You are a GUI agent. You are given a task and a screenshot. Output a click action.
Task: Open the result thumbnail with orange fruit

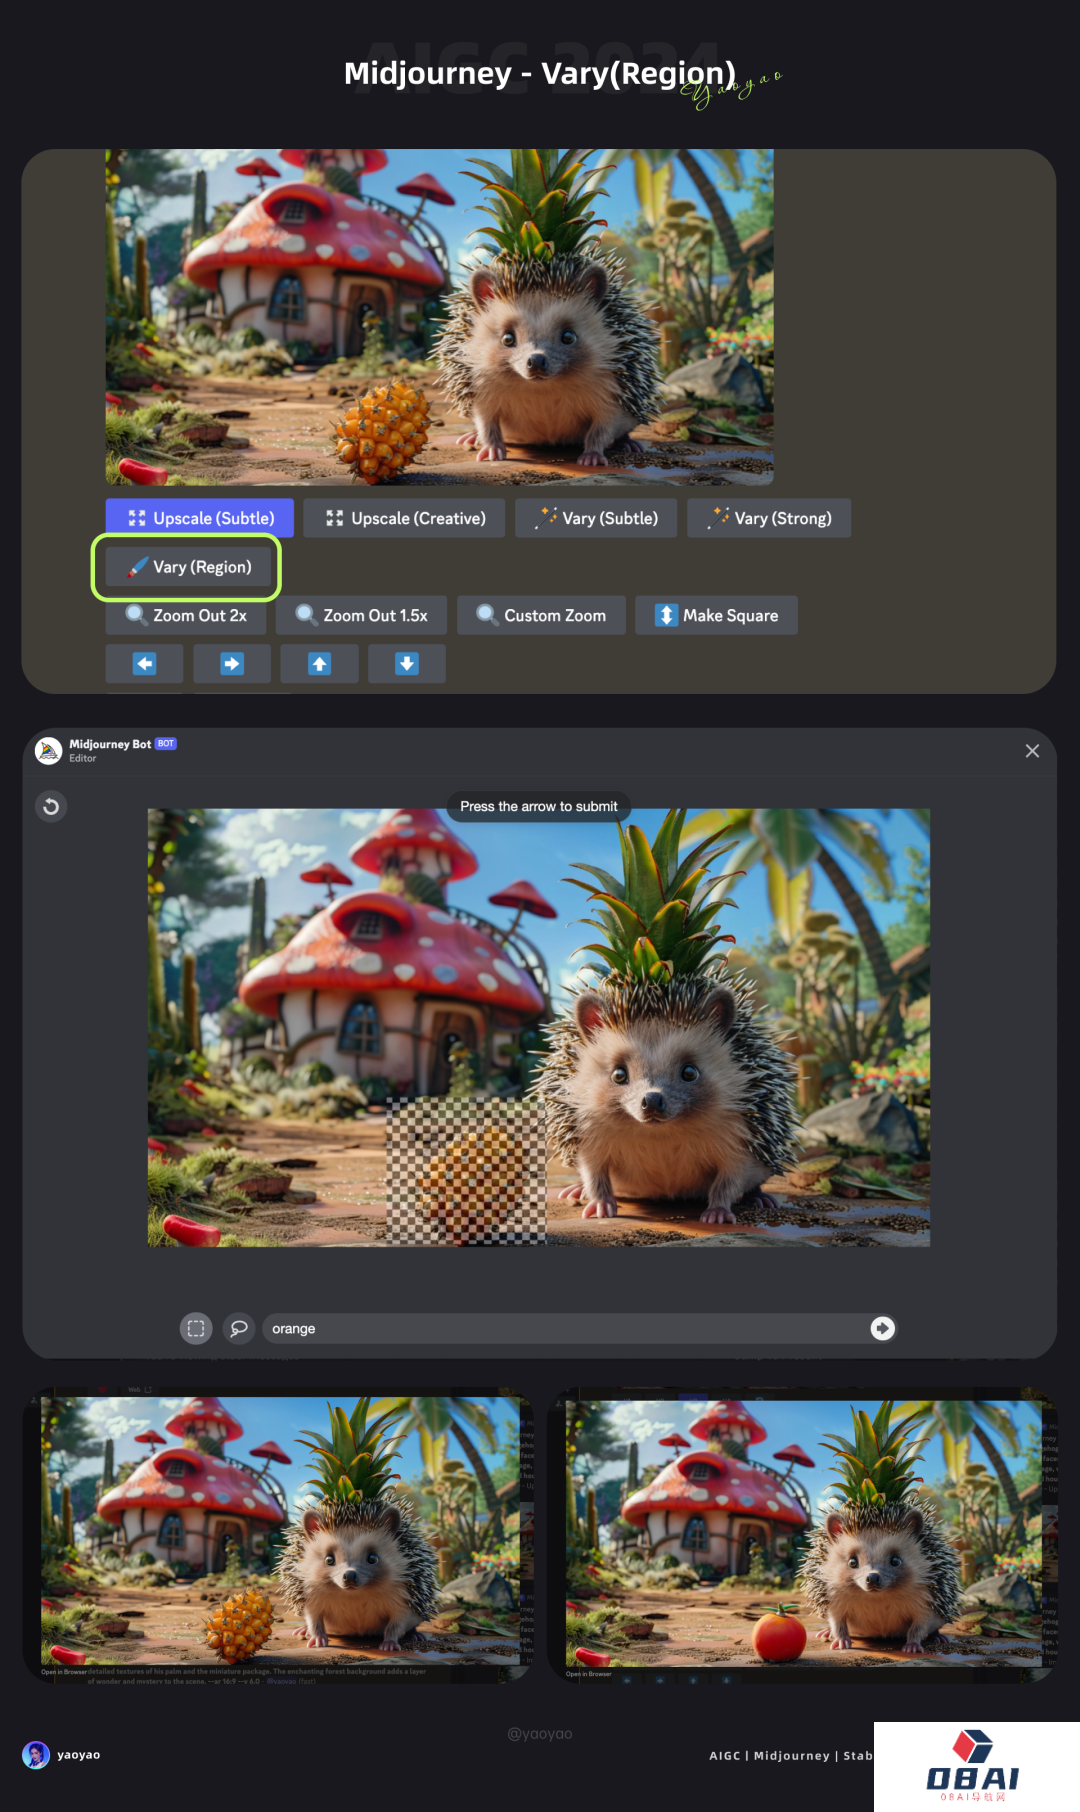pos(804,1533)
